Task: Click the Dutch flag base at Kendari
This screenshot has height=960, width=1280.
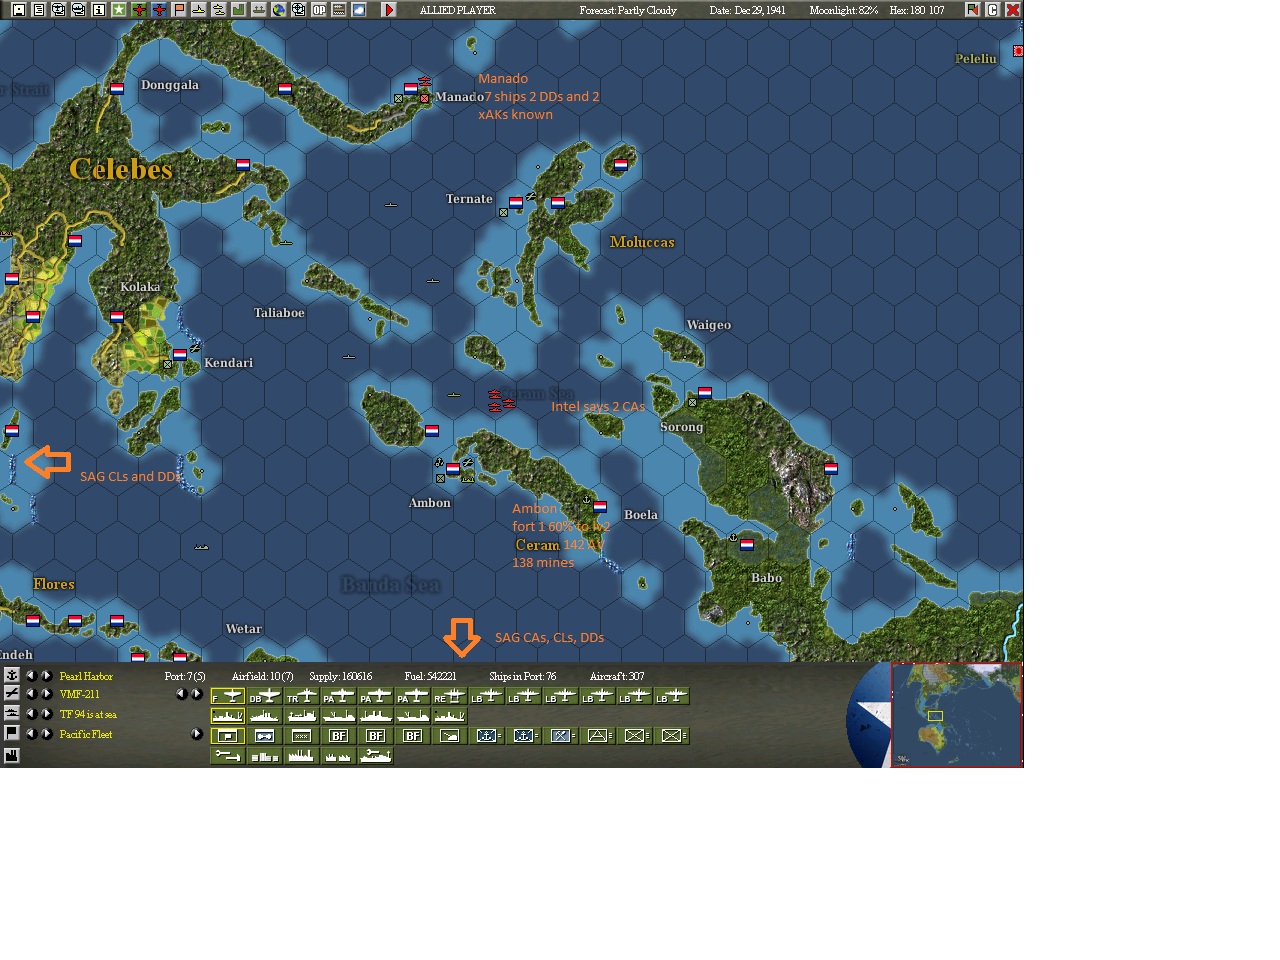Action: click(180, 354)
